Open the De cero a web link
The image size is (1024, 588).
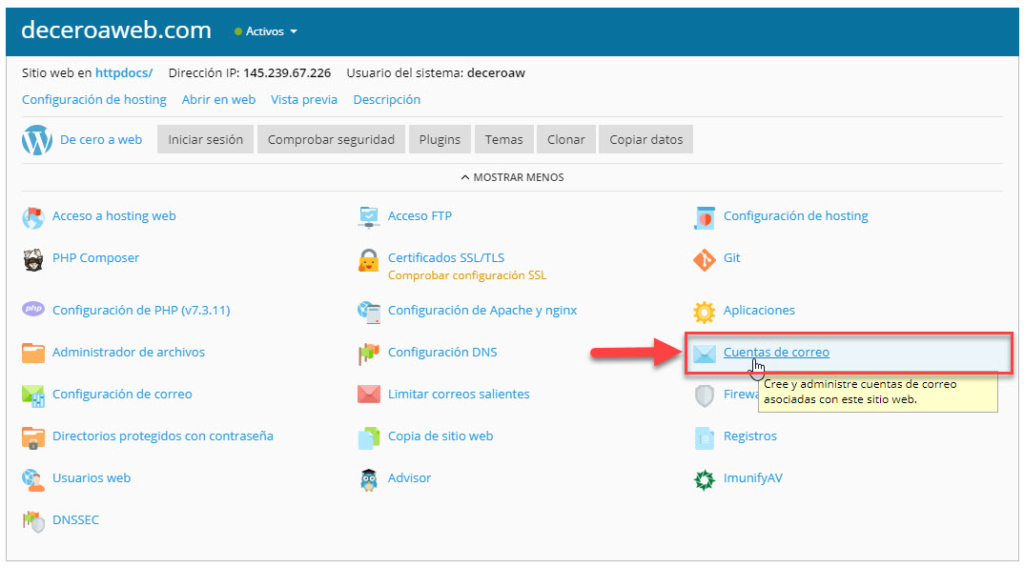(x=101, y=139)
